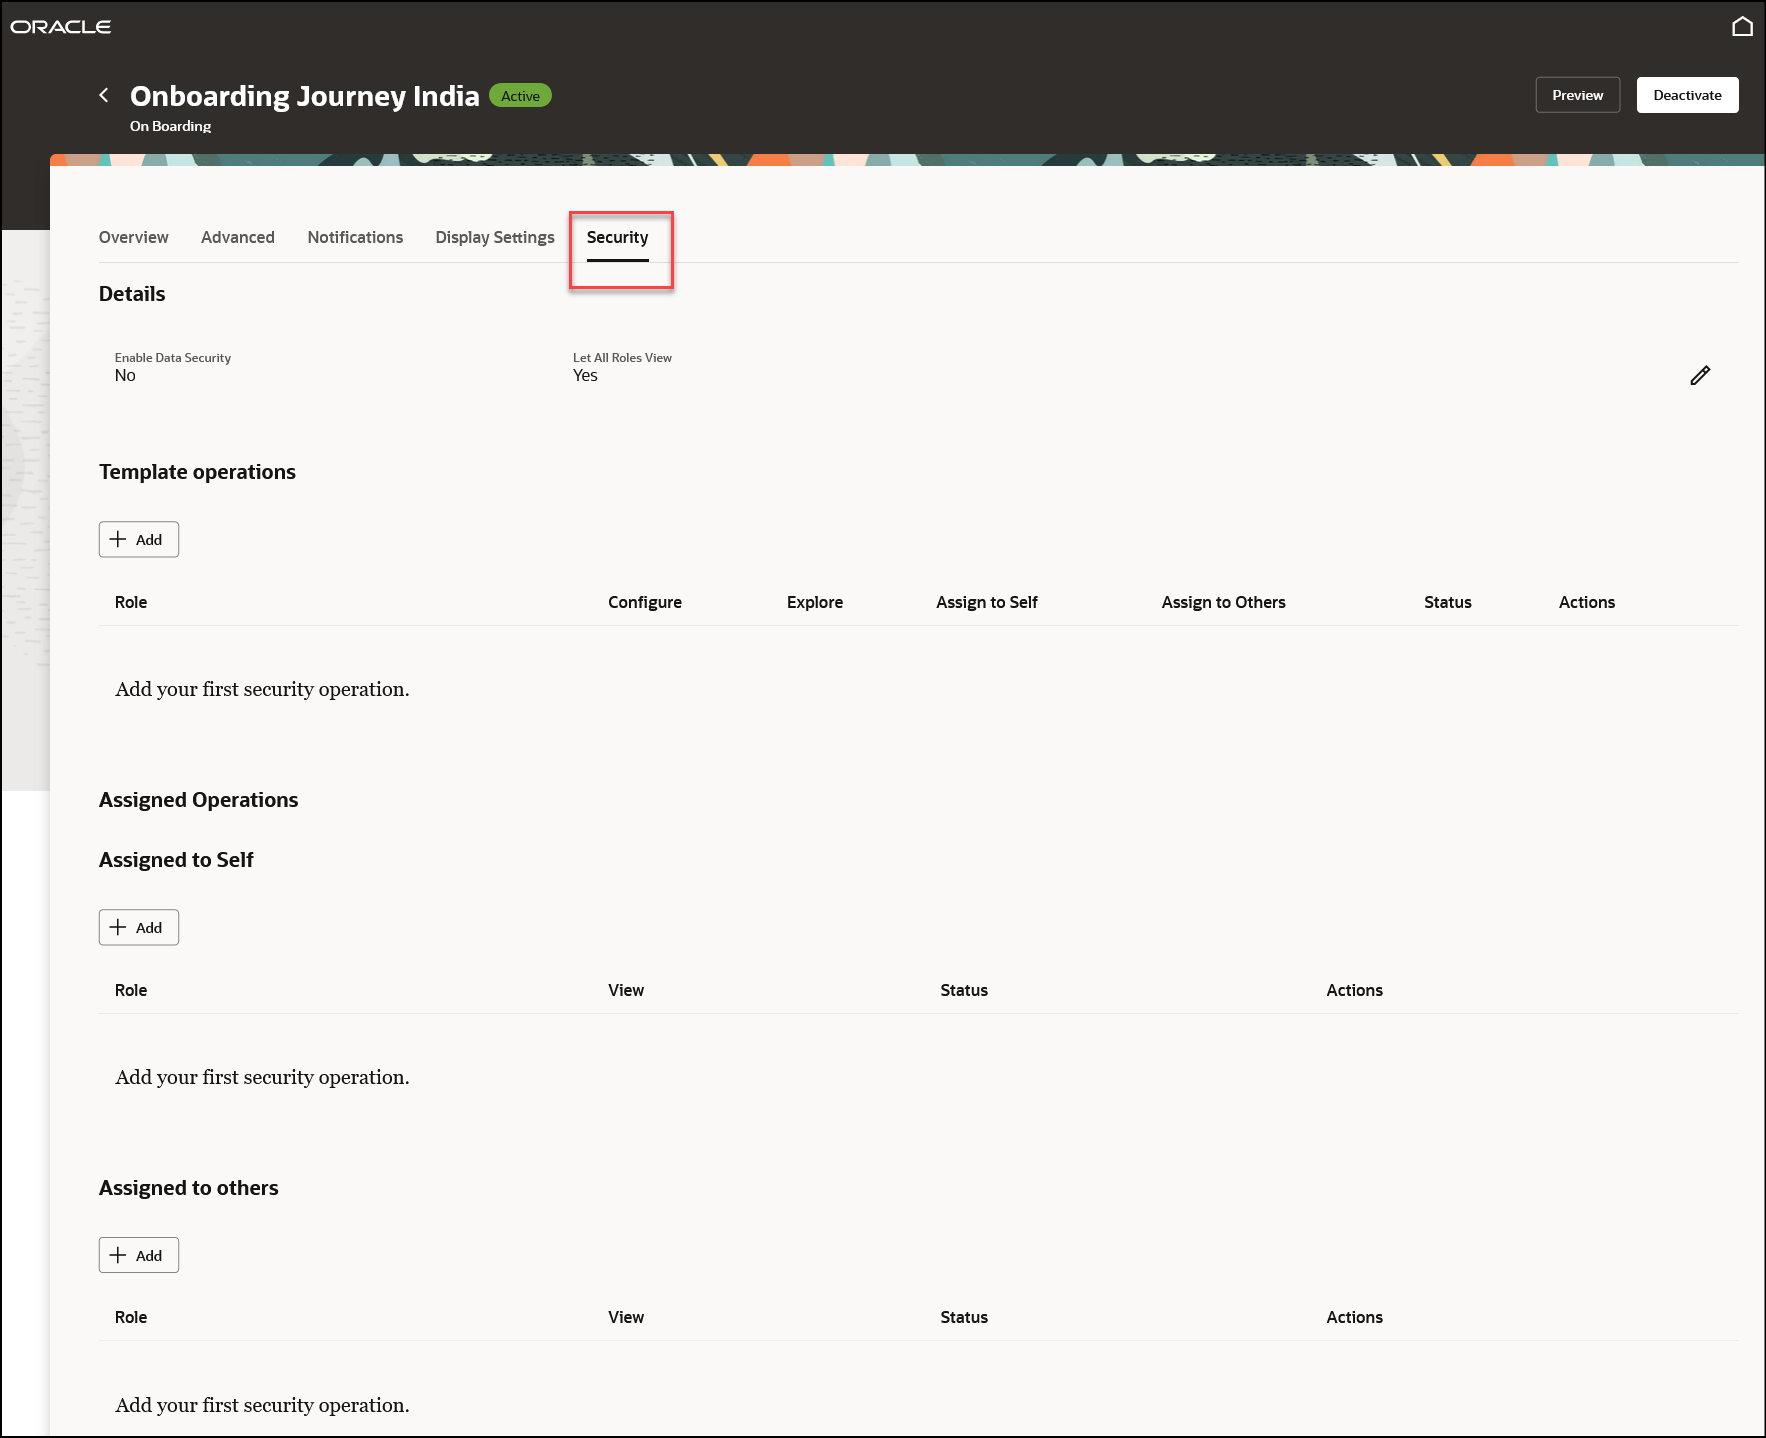Click the Status header in Template operations
Viewport: 1766px width, 1438px height.
(1448, 602)
